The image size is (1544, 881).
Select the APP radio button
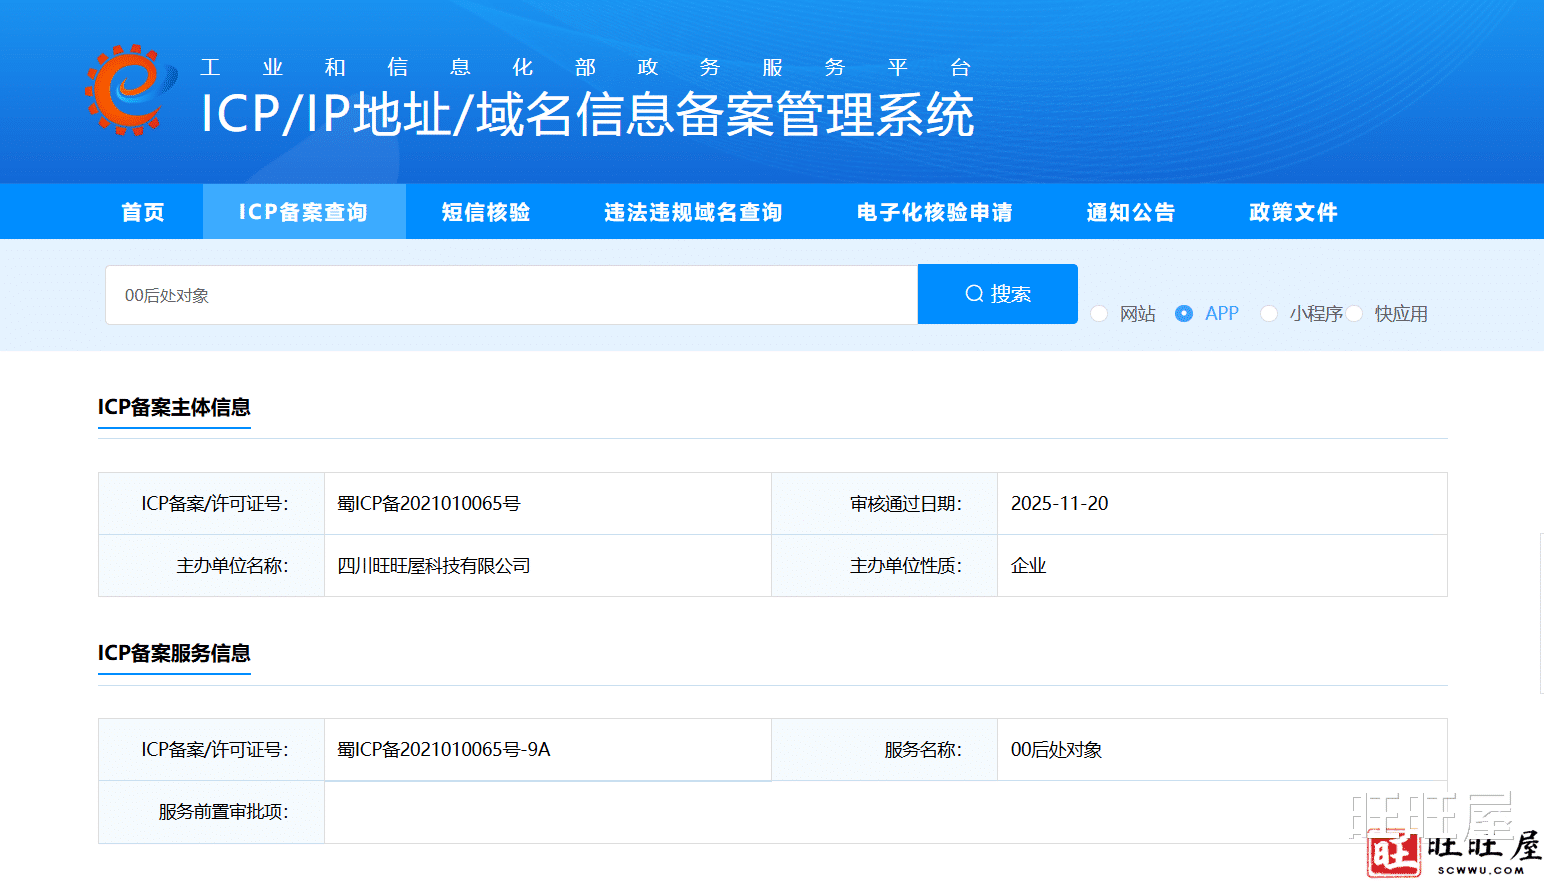1184,314
